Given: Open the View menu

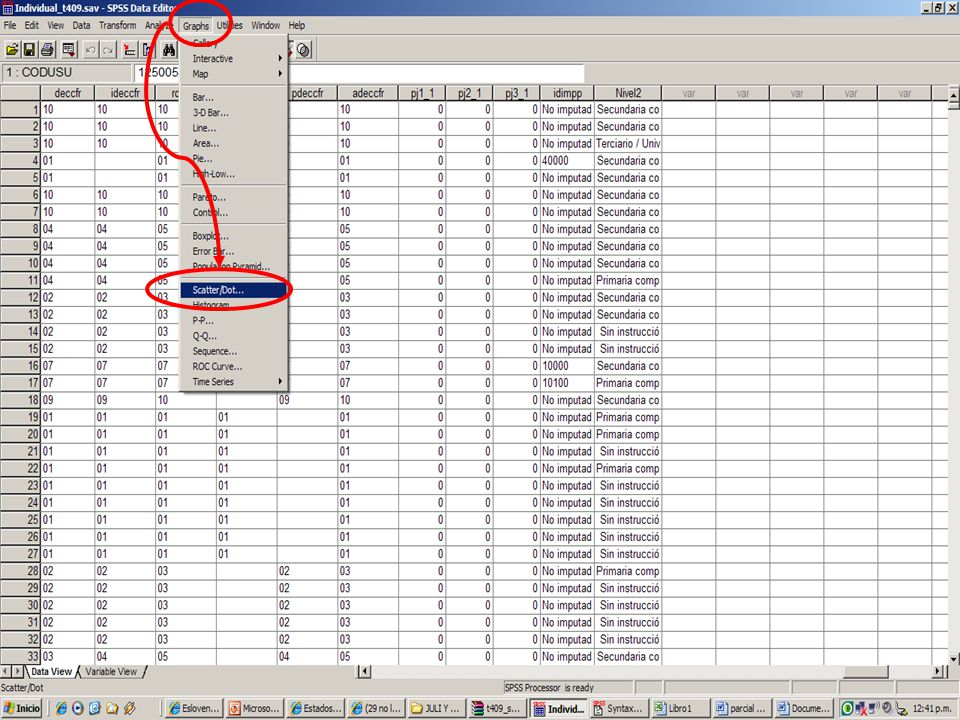Looking at the screenshot, I should pos(56,25).
